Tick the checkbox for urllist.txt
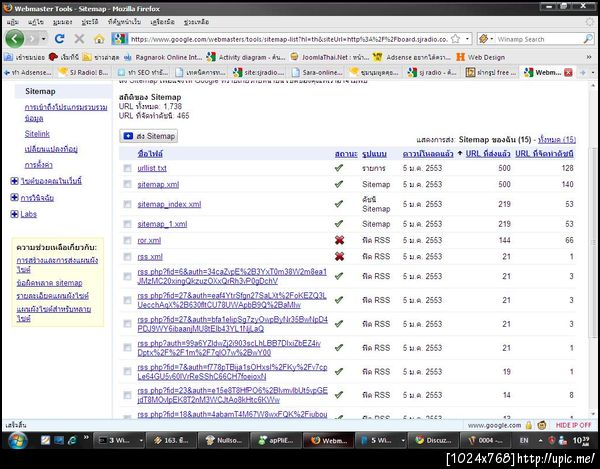Viewport: 600px width, 469px height. tap(127, 168)
